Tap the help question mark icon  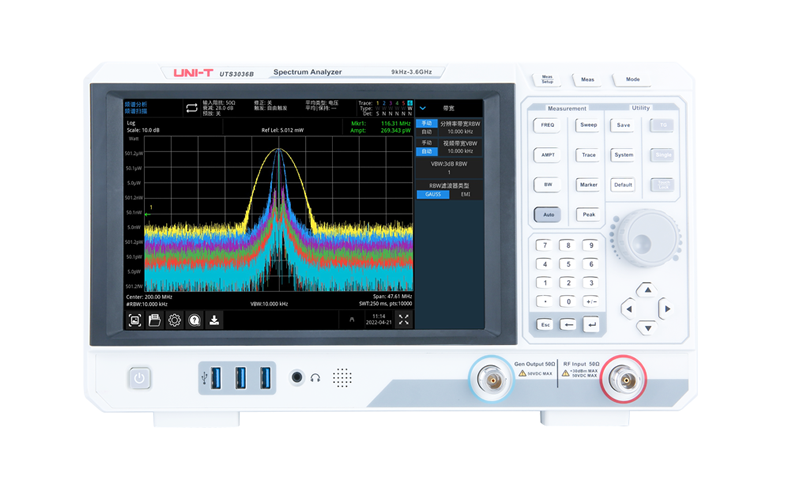194,320
